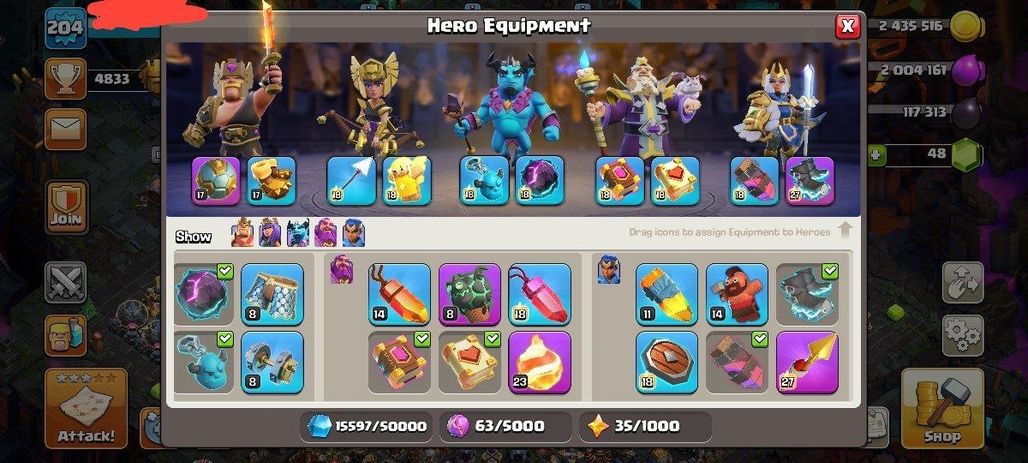Filter equipment by Barbarian King portrait
Screen dimensions: 1028x463
tap(242, 233)
